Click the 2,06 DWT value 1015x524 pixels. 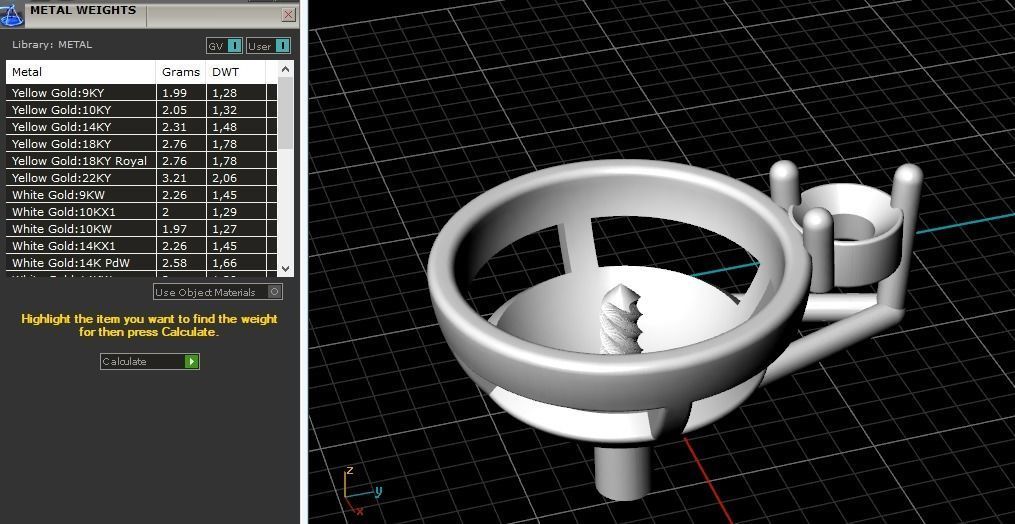point(225,178)
